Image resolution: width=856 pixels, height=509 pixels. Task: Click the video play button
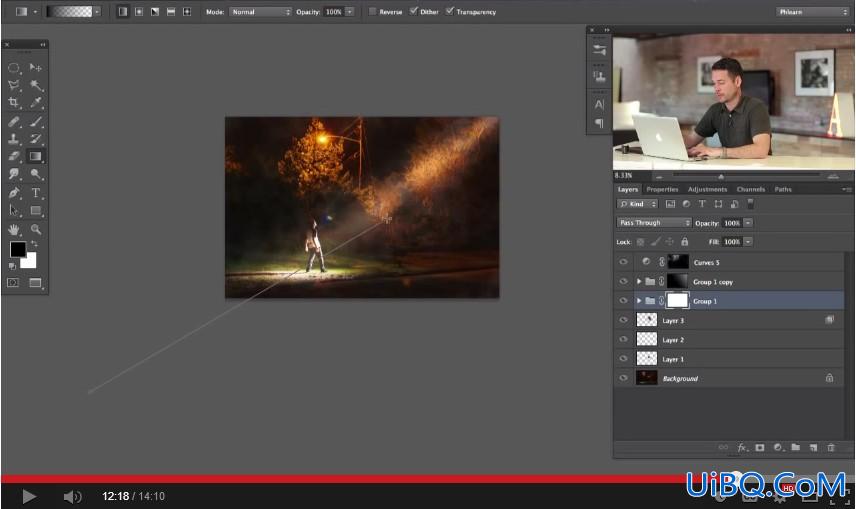click(x=29, y=496)
